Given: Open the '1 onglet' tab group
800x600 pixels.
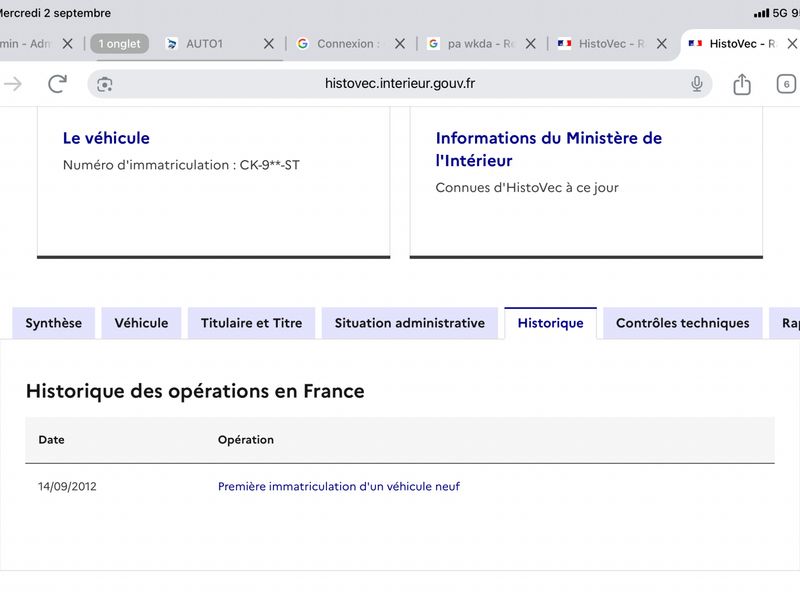Looking at the screenshot, I should (119, 44).
